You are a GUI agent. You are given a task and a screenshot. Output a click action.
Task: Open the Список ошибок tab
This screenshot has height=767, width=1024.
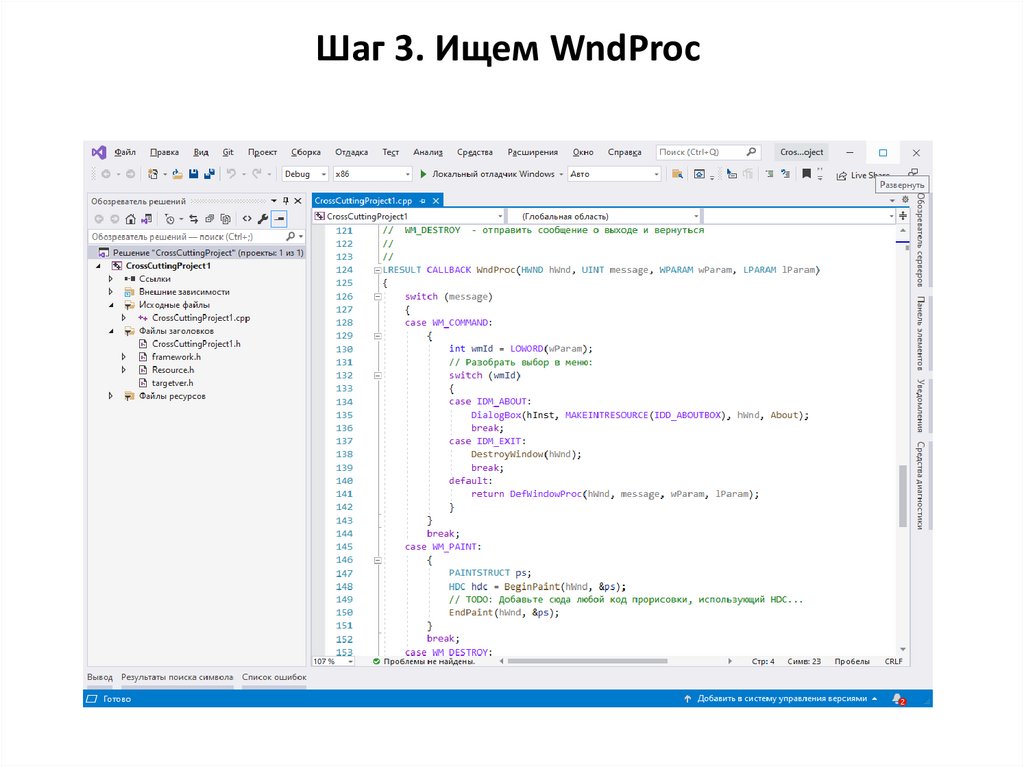(x=274, y=677)
